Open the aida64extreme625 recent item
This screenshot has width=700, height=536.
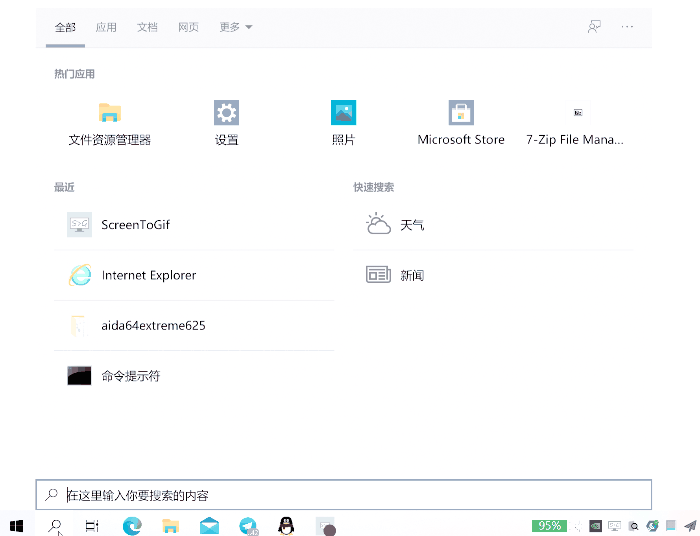click(194, 325)
